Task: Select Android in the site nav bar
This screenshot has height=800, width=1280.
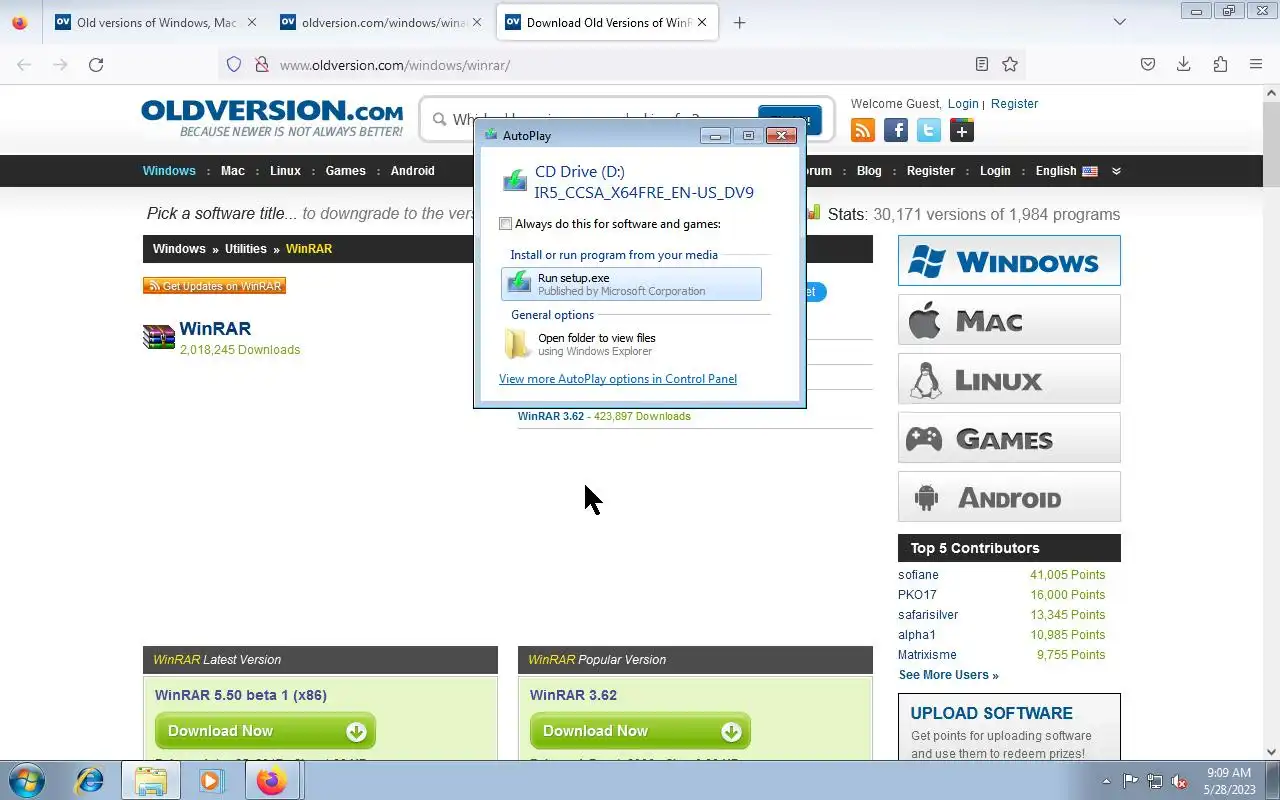Action: pyautogui.click(x=413, y=171)
